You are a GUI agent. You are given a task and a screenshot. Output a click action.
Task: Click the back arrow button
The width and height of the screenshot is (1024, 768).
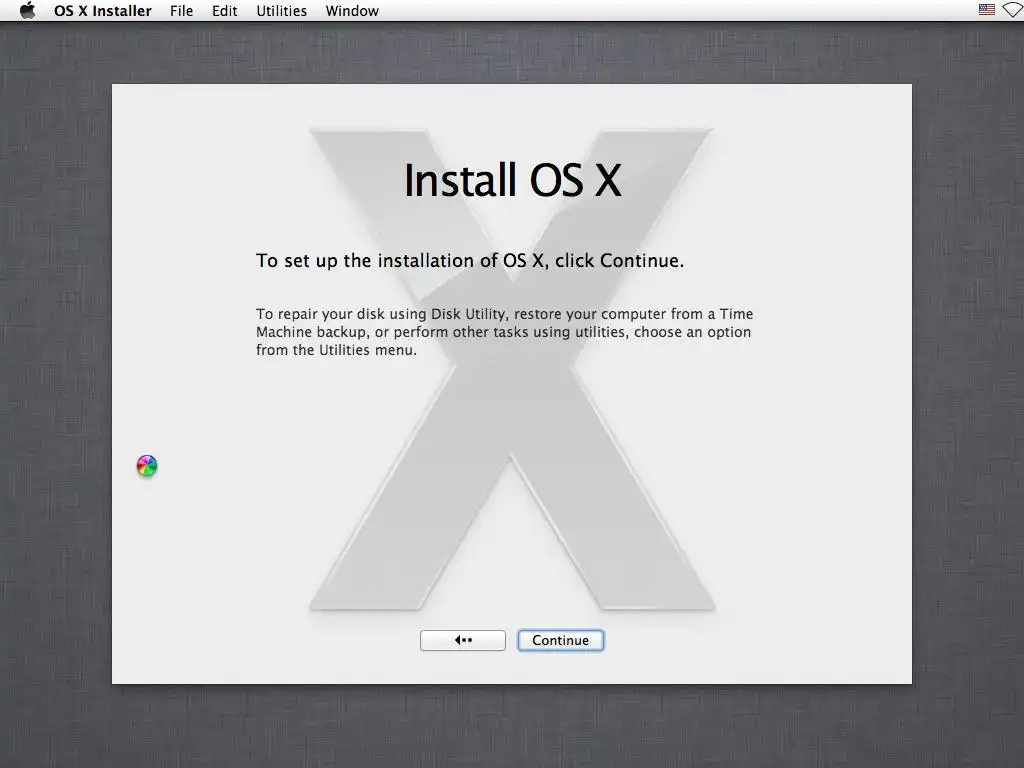coord(462,640)
